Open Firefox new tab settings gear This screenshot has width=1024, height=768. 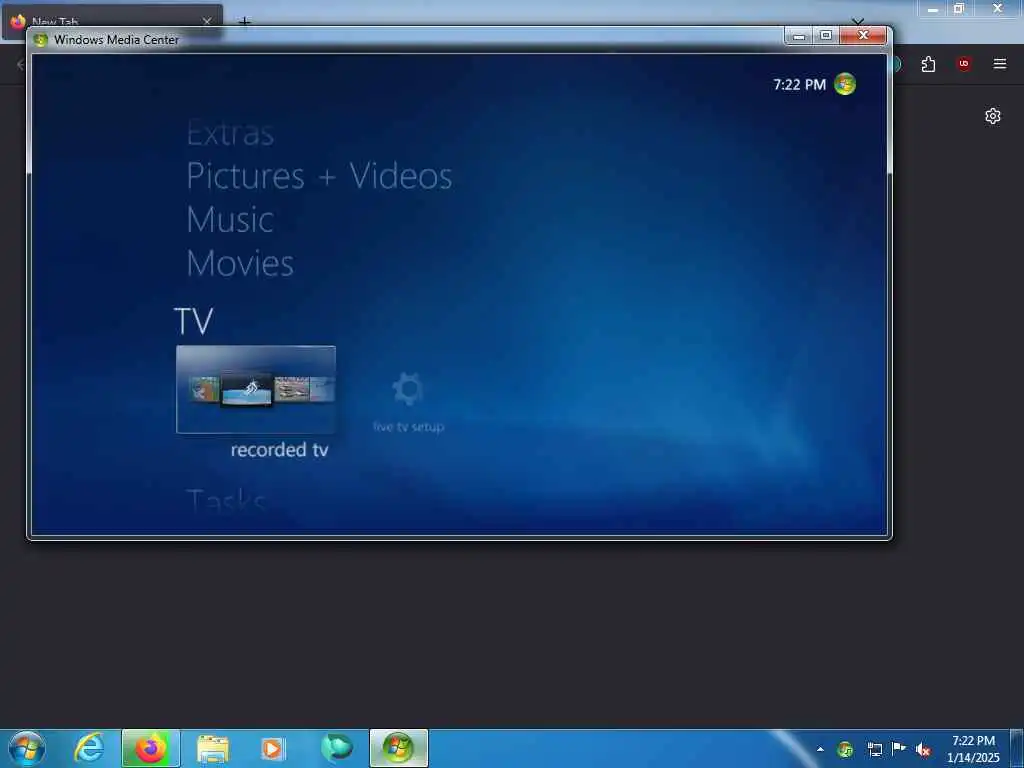993,116
